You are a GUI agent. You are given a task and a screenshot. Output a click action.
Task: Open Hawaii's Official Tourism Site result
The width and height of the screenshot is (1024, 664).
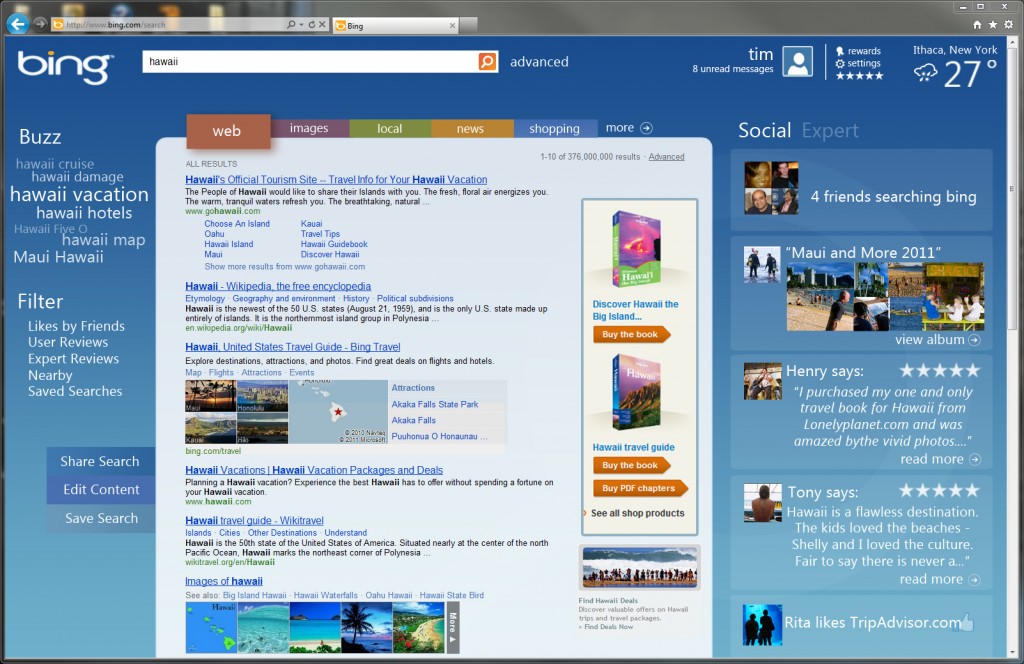click(336, 180)
